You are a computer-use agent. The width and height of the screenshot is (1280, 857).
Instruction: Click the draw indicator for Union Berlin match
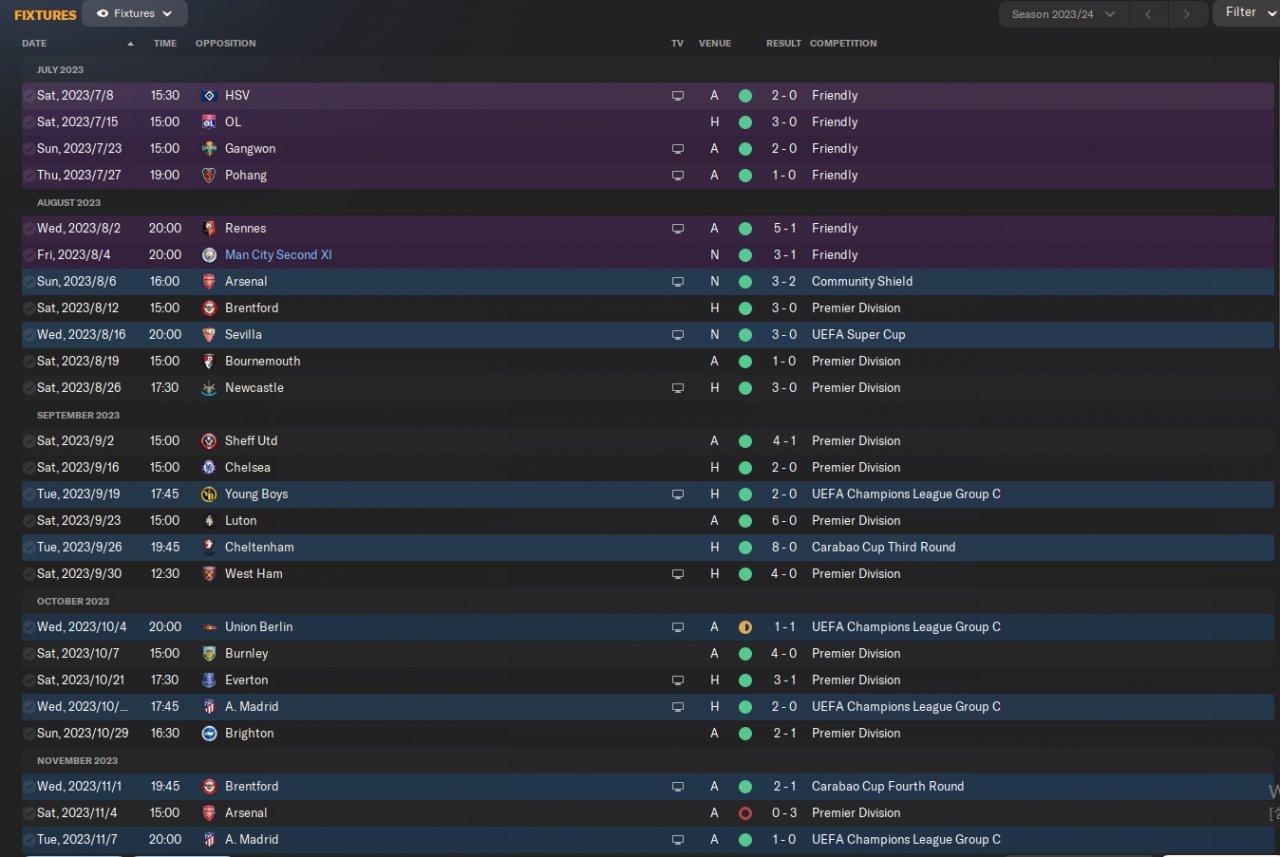(x=745, y=627)
